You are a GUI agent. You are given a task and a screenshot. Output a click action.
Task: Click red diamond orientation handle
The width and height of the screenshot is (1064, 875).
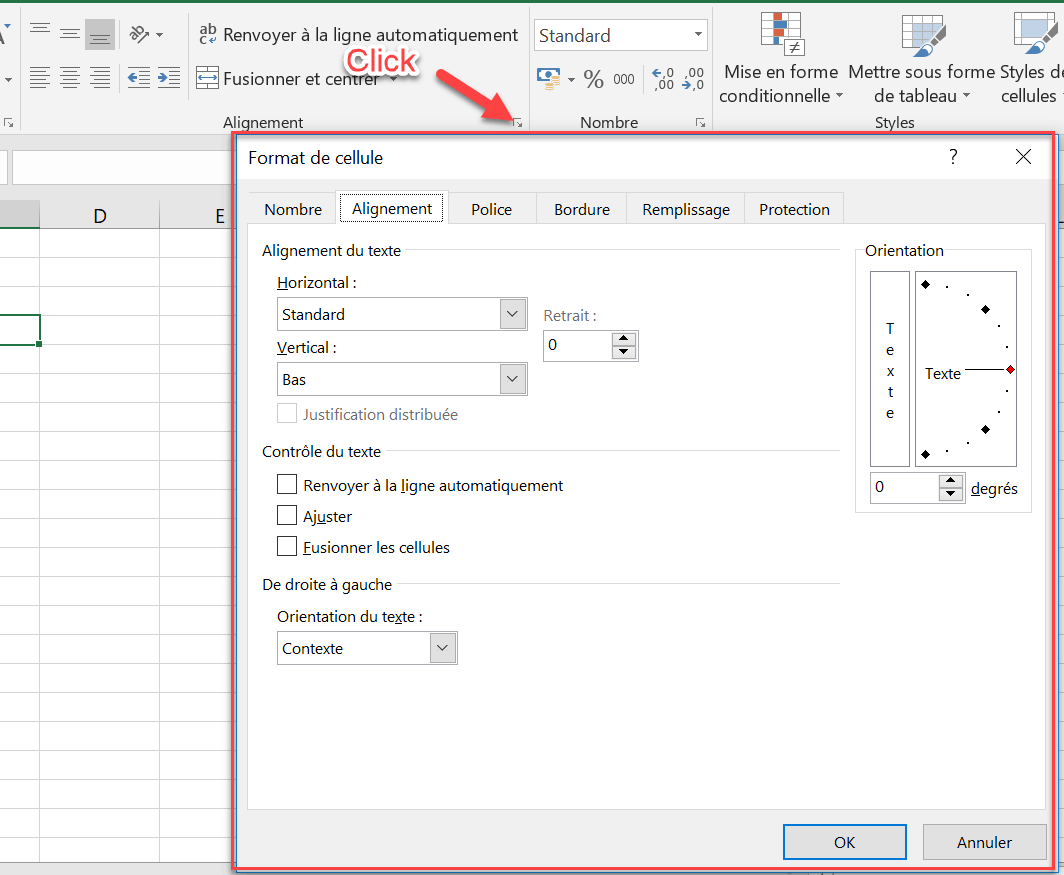pyautogui.click(x=1010, y=369)
